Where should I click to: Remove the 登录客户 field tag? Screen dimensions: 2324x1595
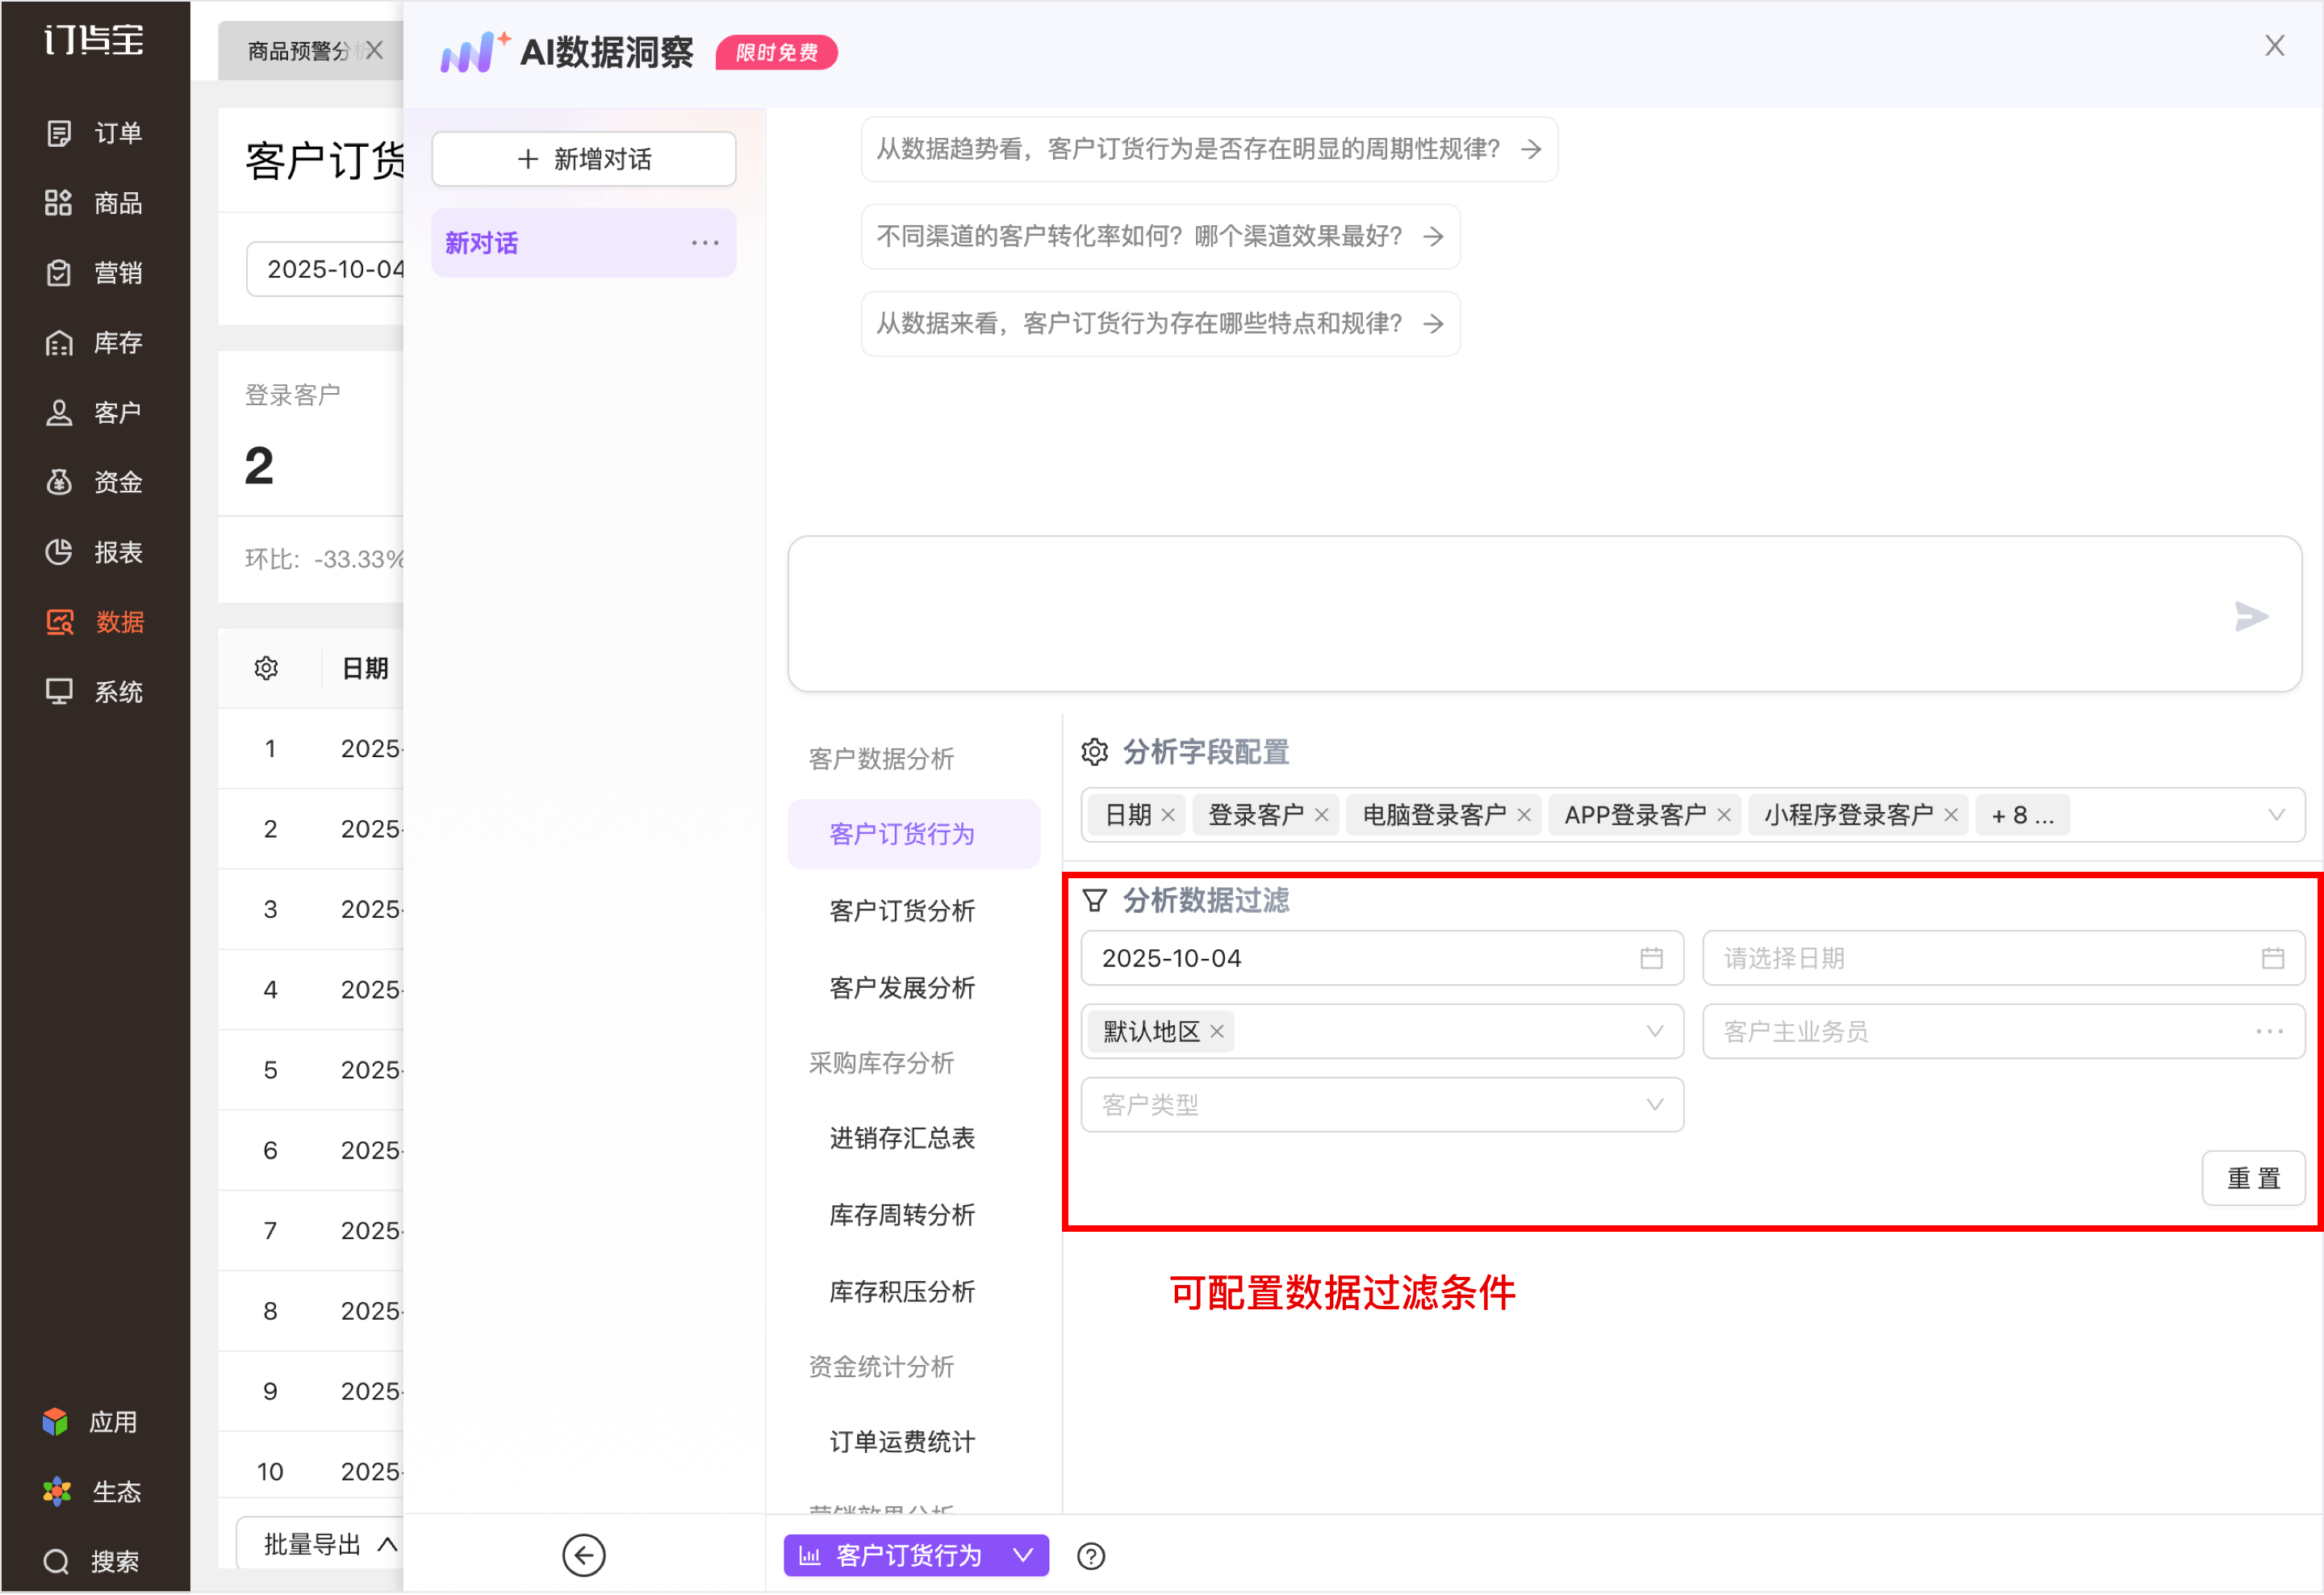1321,815
